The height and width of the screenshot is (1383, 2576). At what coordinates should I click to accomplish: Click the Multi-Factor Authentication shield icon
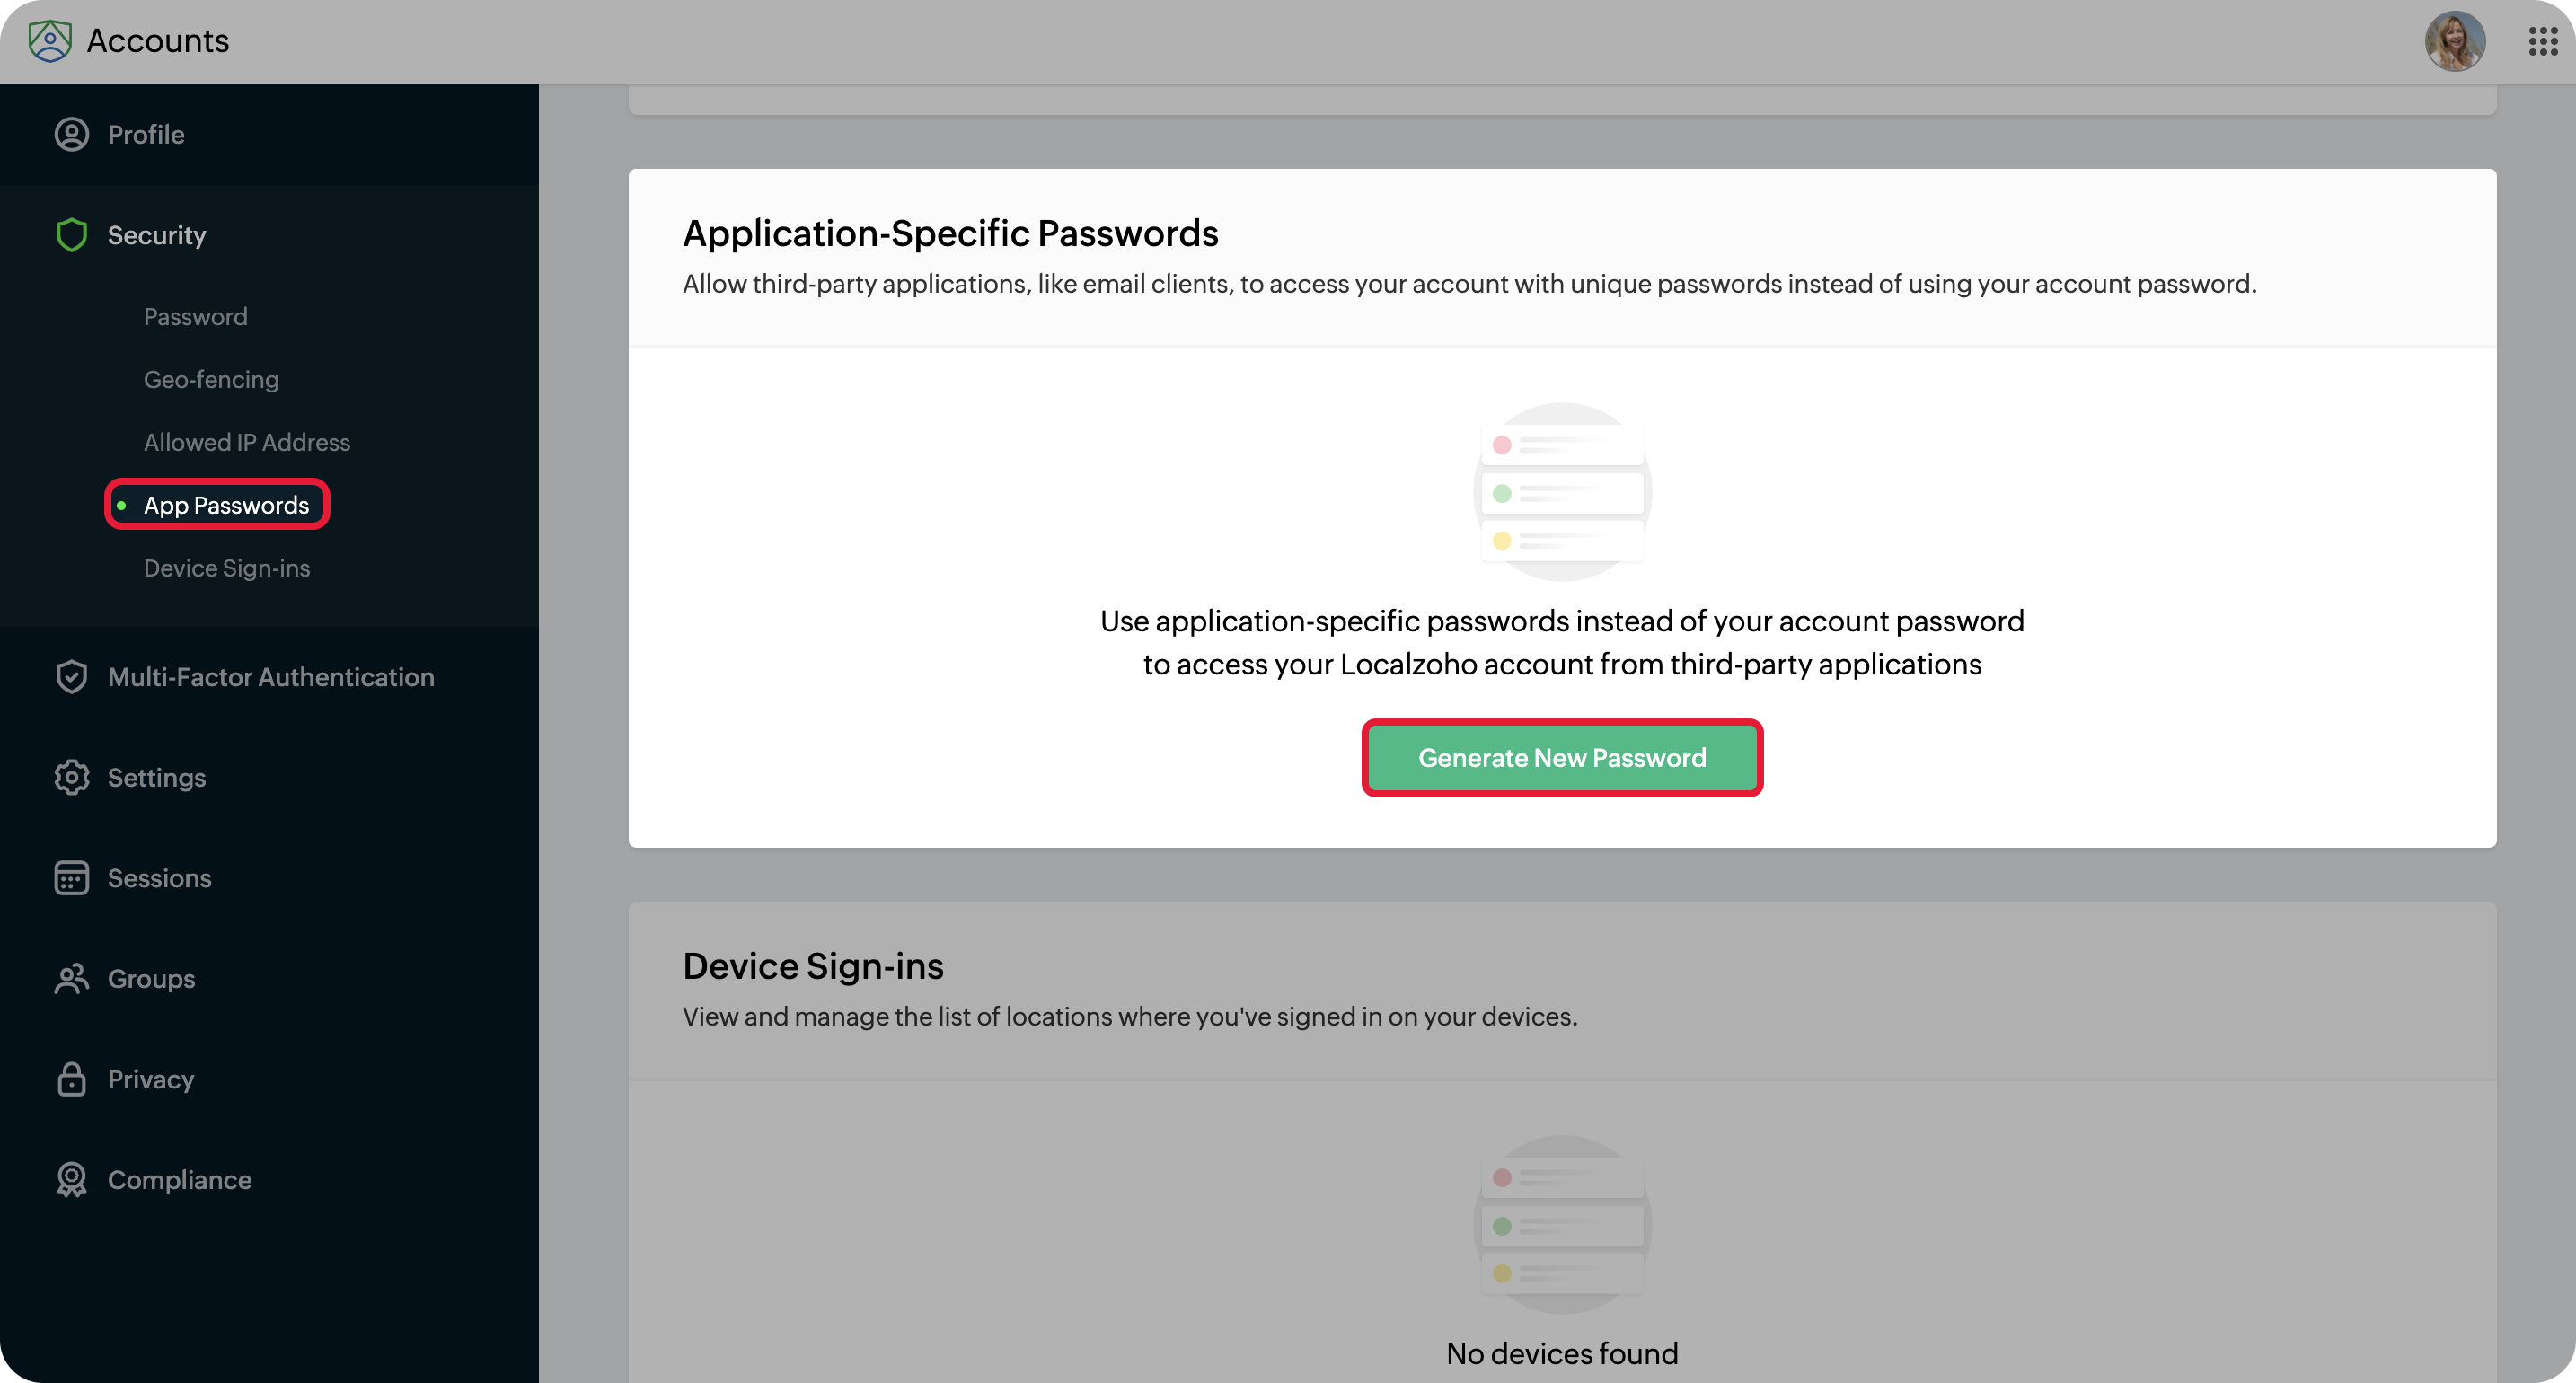tap(72, 677)
